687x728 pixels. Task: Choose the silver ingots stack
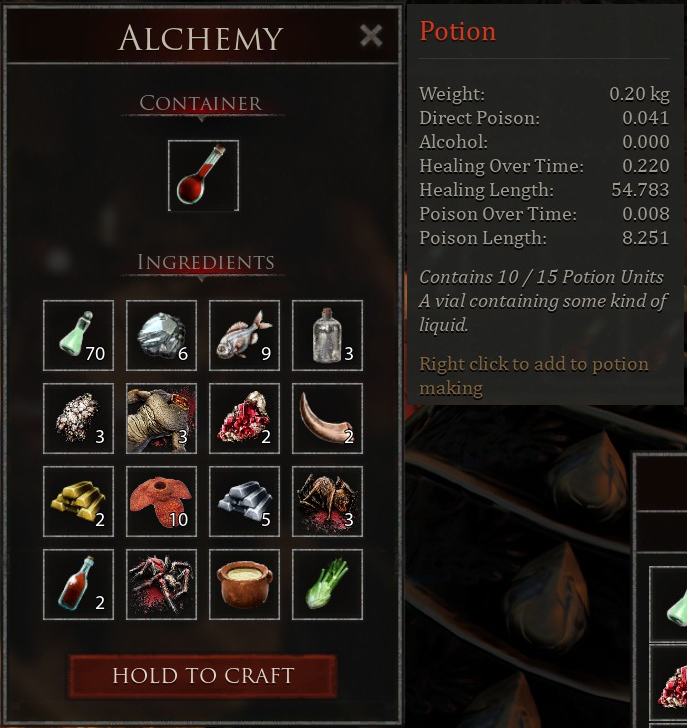244,501
